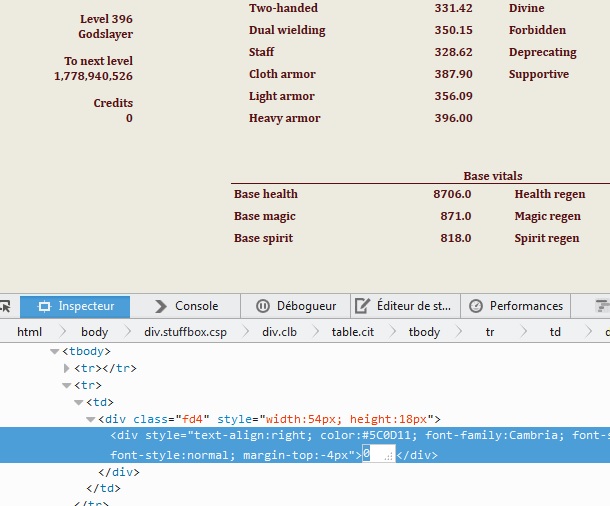
Task: Click the Level 396 text
Action: (x=106, y=19)
